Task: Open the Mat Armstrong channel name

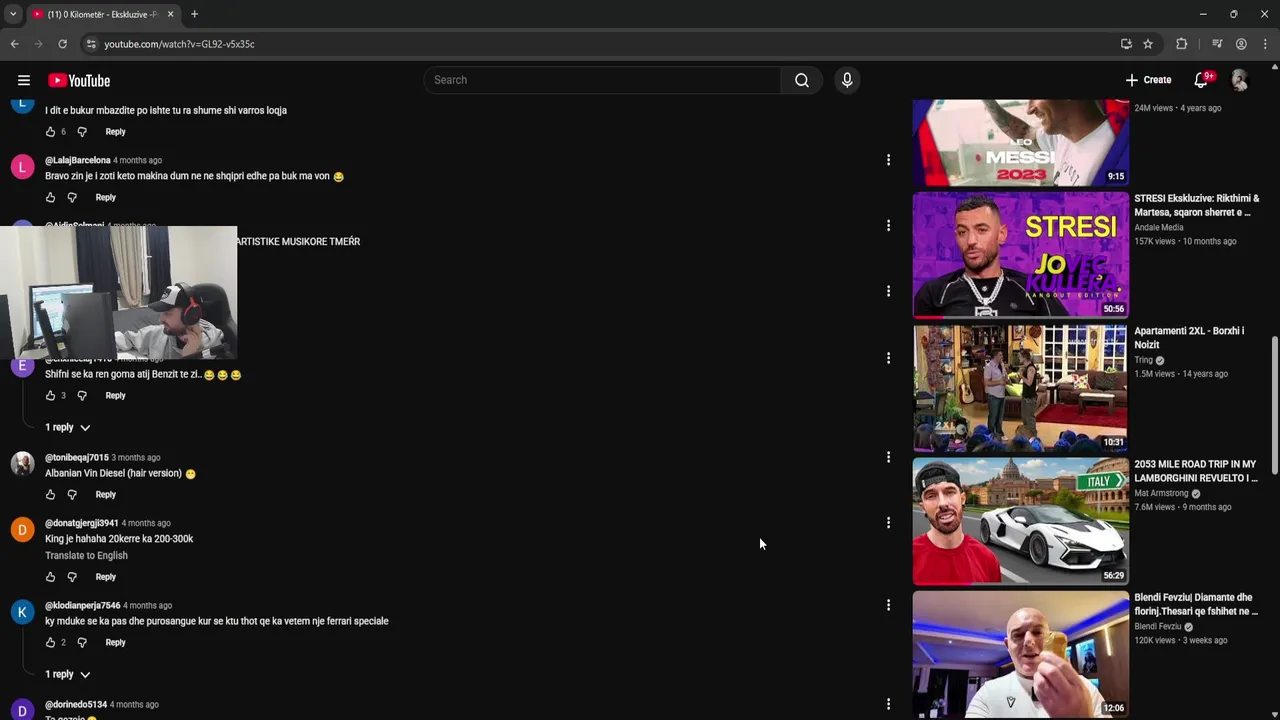Action: 1161,493
